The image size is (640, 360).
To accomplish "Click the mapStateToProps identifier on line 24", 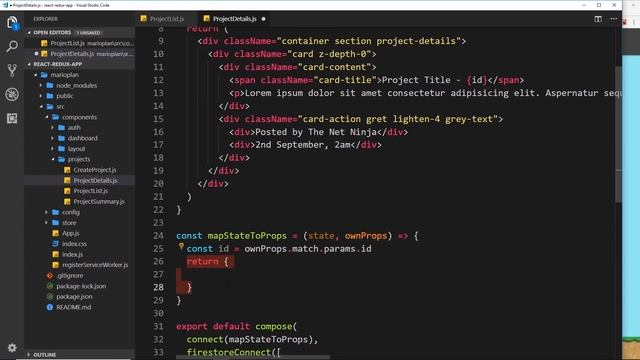I will click(247, 236).
